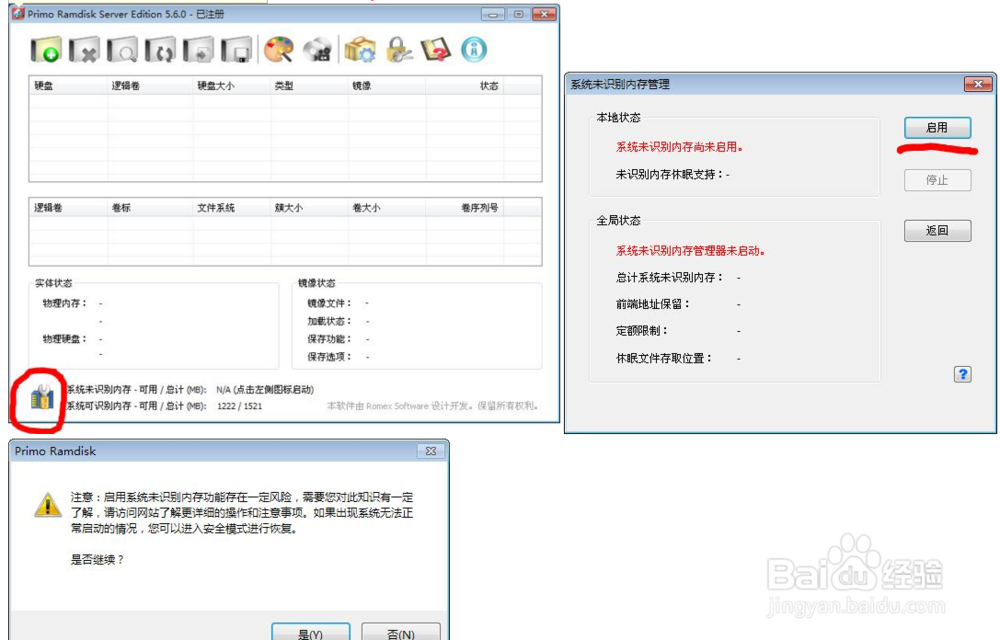Click the refresh disk icon with arrows
1000x640 pixels.
[x=160, y=50]
